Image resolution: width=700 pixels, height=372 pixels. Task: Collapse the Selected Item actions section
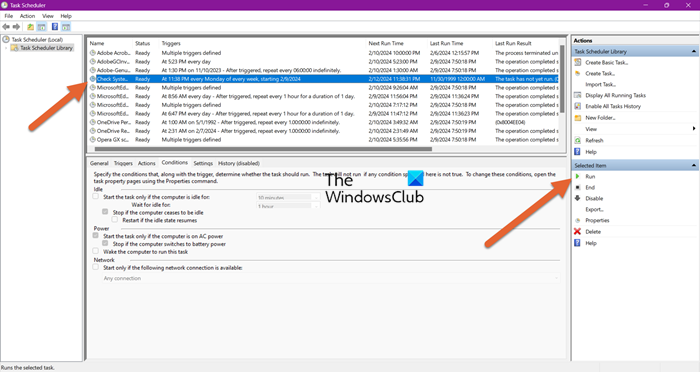pos(693,165)
